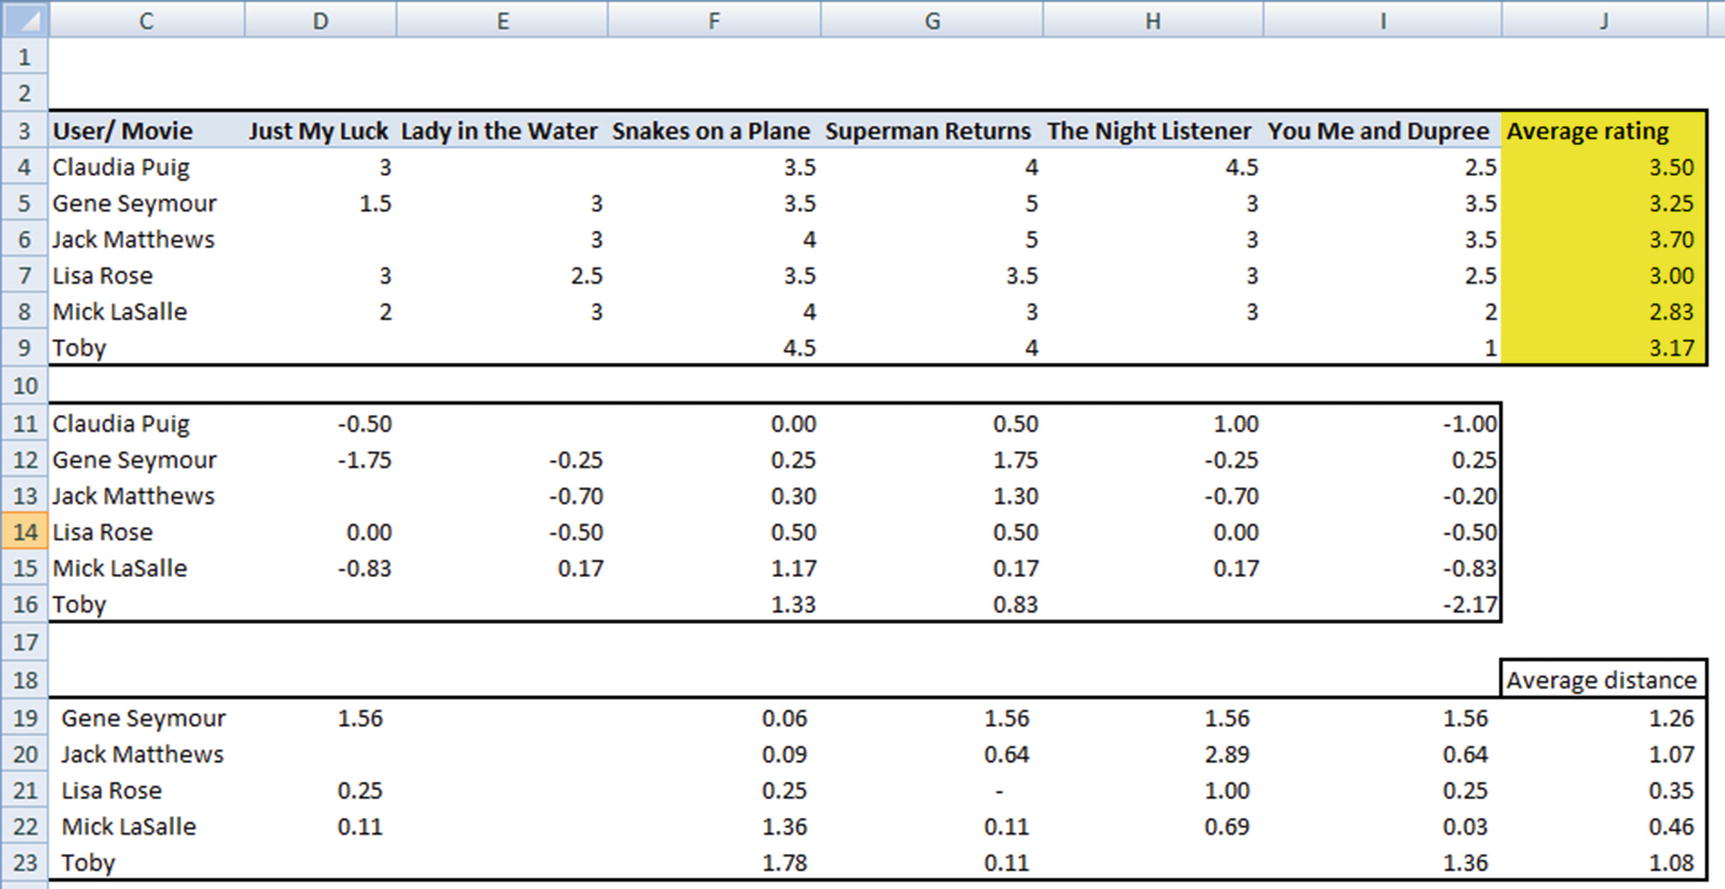Click average rating value 3.17
Screen dimensions: 1725x889
coord(1671,348)
